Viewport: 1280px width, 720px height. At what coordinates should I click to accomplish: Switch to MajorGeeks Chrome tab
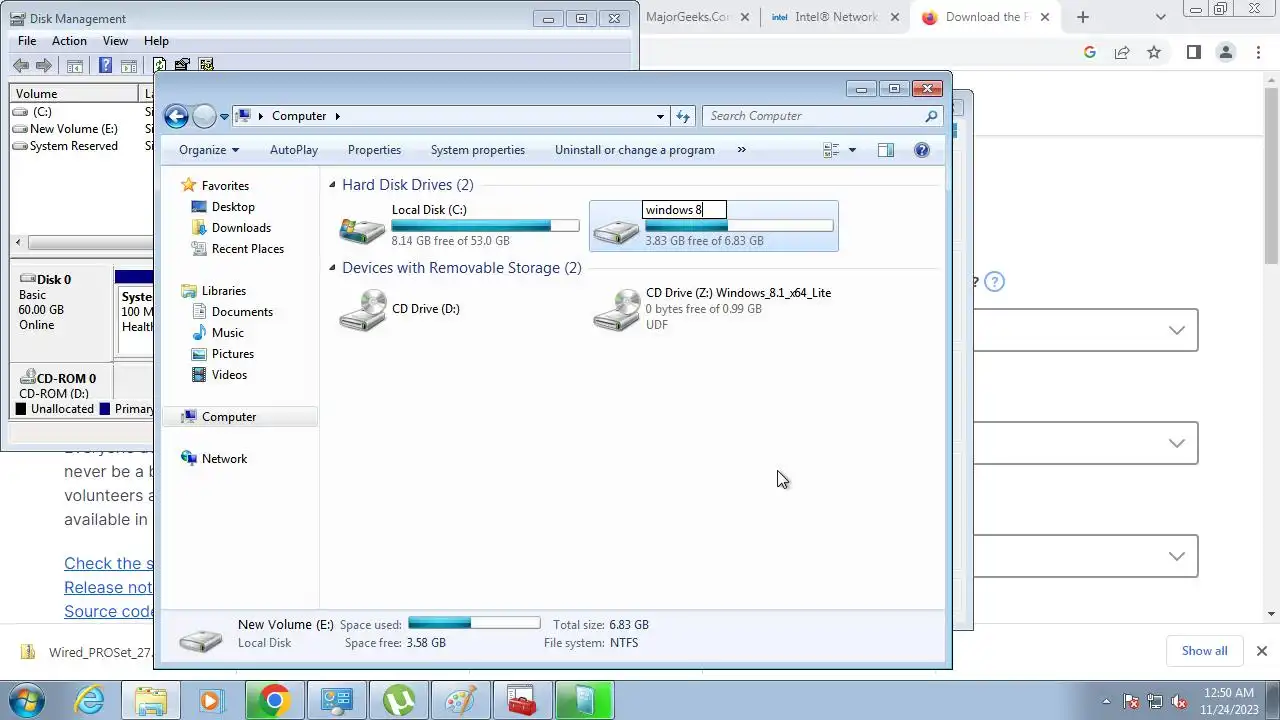(695, 17)
